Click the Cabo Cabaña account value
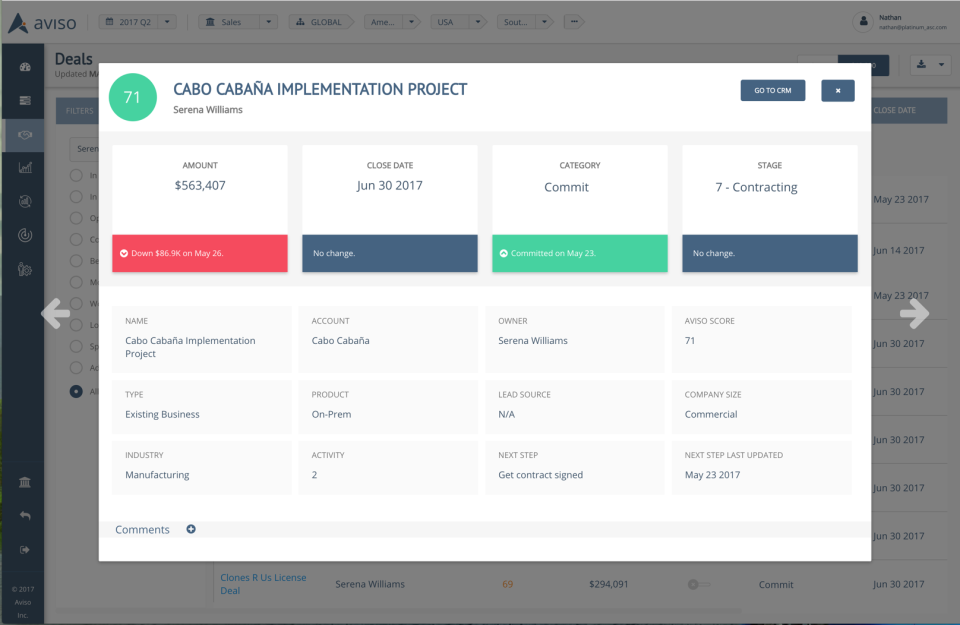The width and height of the screenshot is (960, 625). pos(340,341)
